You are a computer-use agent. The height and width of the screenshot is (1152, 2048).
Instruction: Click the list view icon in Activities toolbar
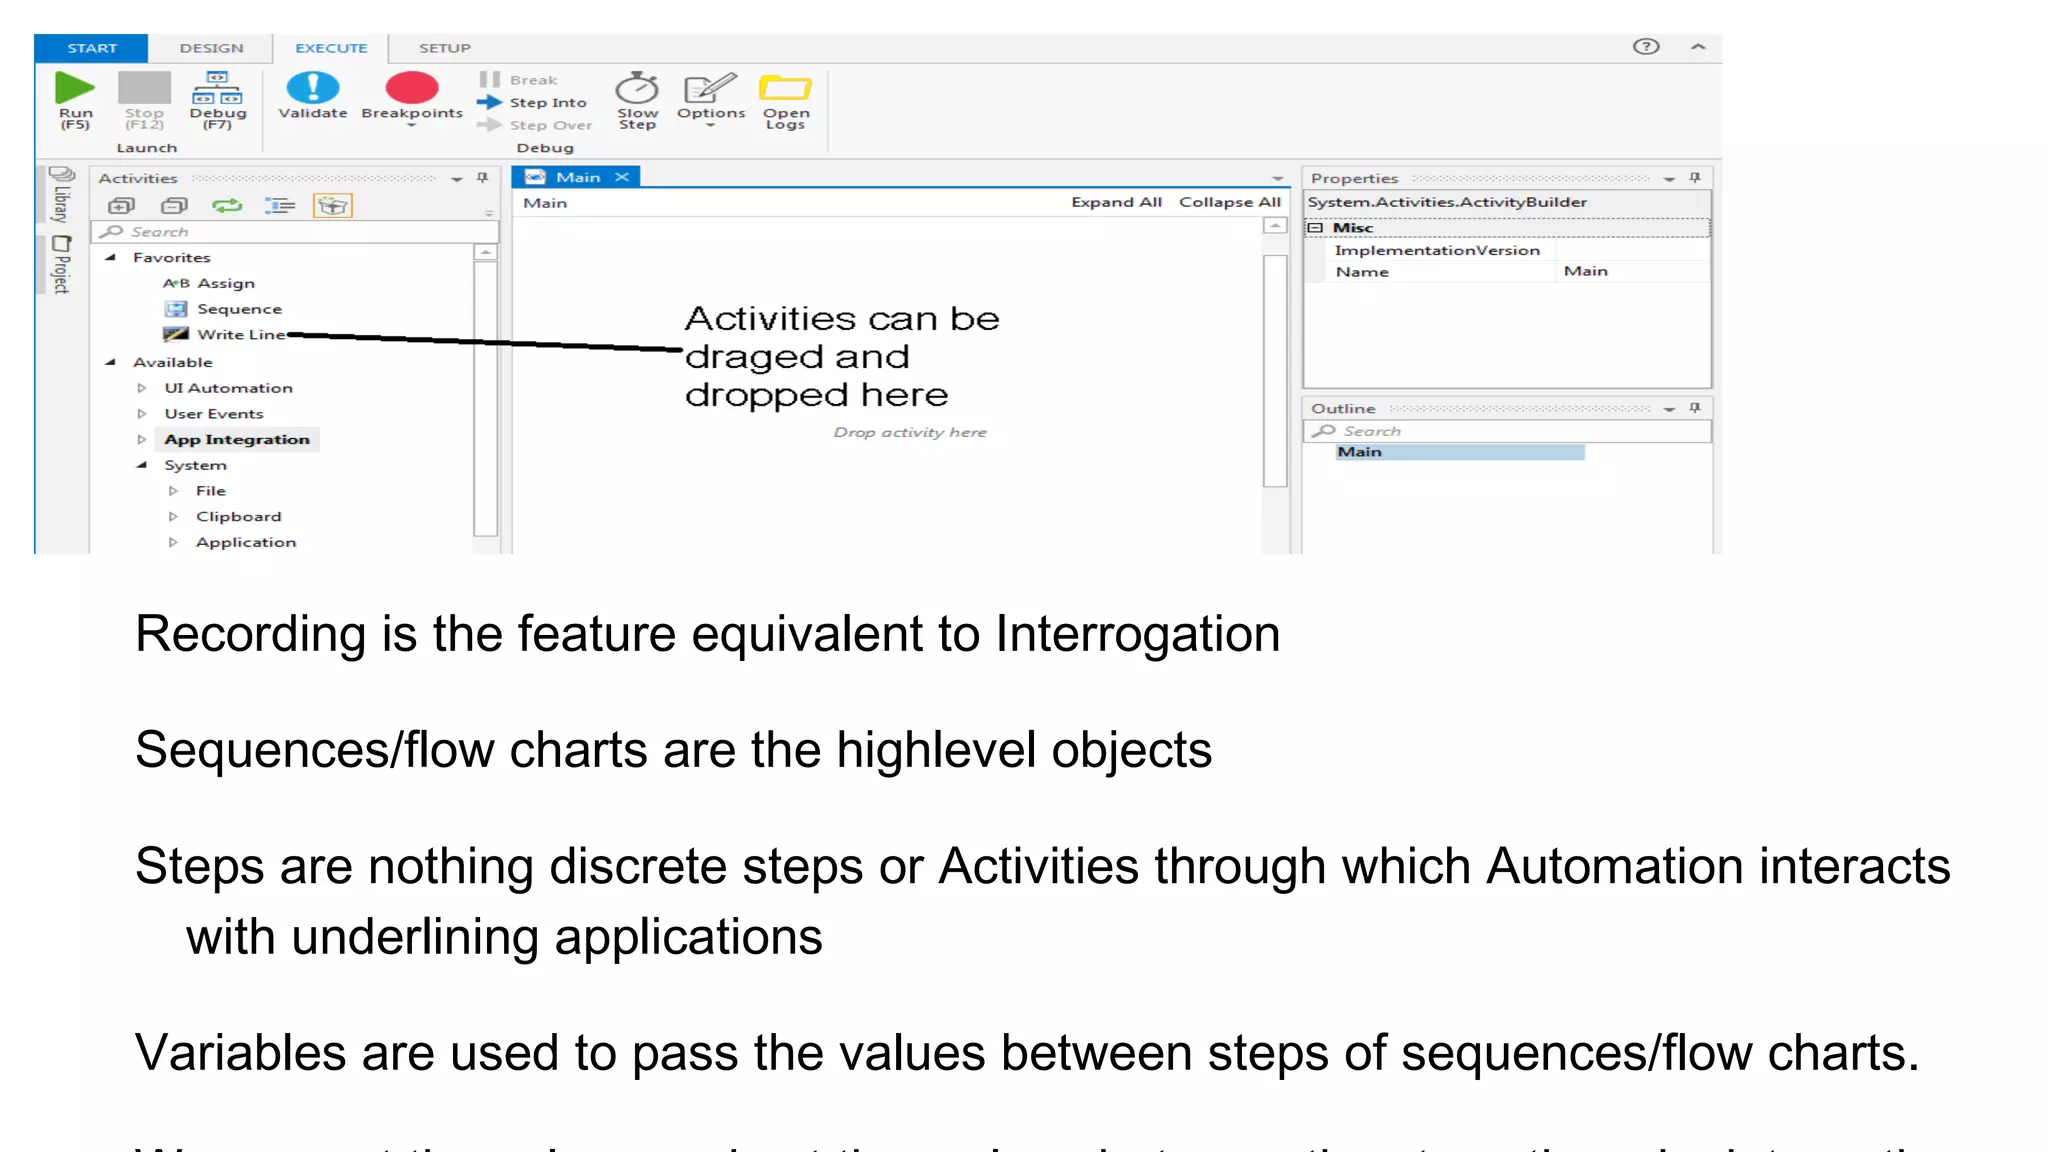coord(280,206)
